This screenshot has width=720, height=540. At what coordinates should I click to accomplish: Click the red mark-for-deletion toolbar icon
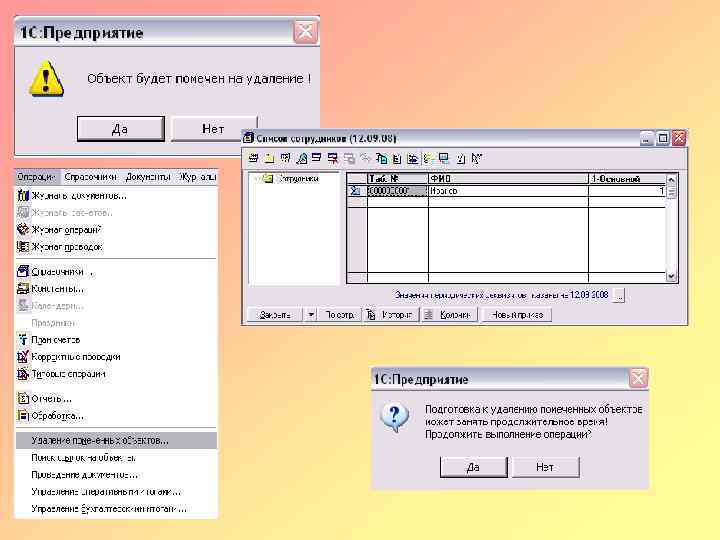(x=332, y=158)
